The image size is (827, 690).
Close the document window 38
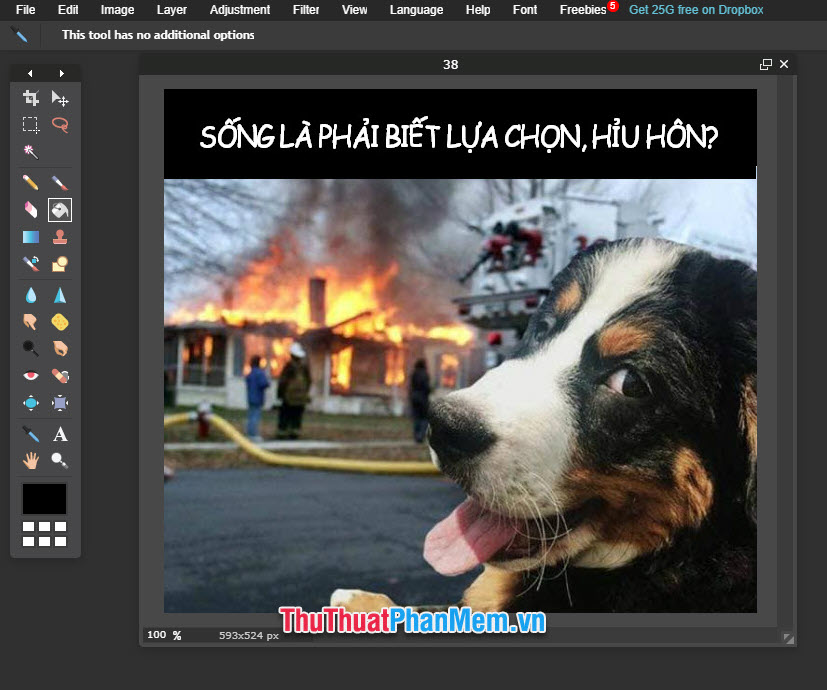click(784, 64)
